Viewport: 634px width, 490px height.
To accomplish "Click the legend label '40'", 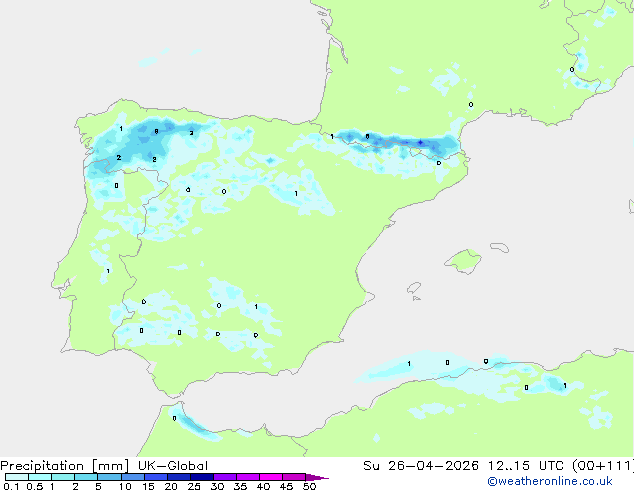I will point(263,486).
